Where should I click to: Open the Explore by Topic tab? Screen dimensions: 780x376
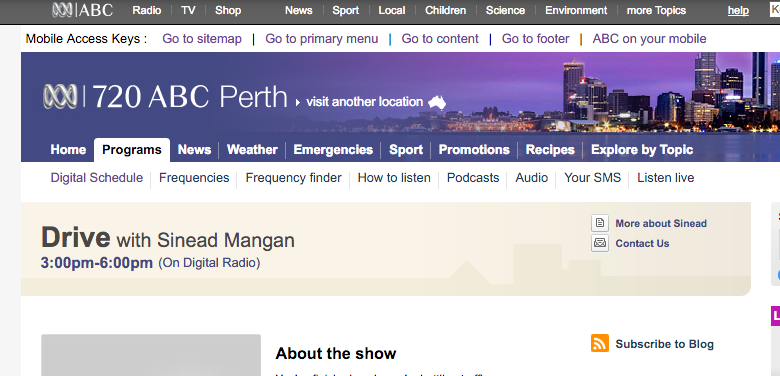[x=642, y=150]
